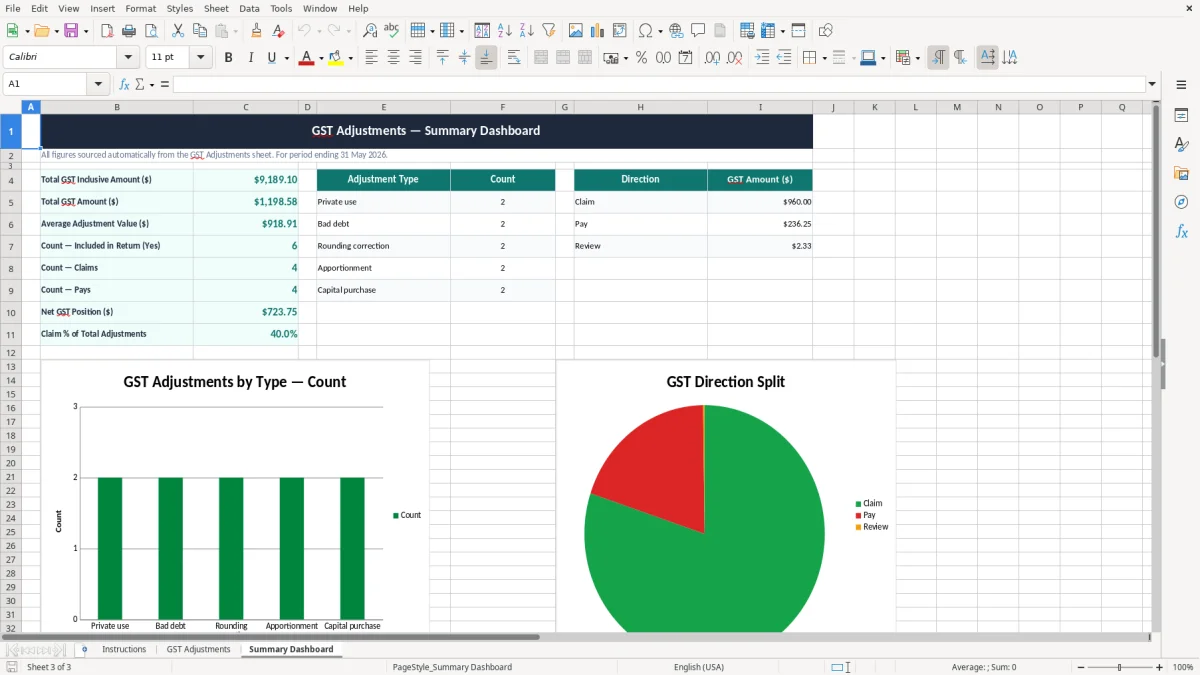Open the Function Wizard
Image resolution: width=1200 pixels, height=675 pixels.
124,84
